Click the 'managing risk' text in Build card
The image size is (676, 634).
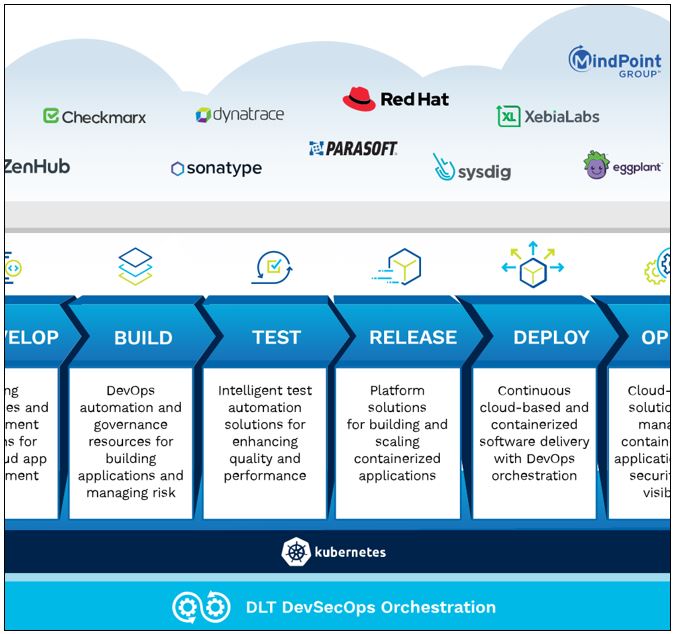[131, 492]
